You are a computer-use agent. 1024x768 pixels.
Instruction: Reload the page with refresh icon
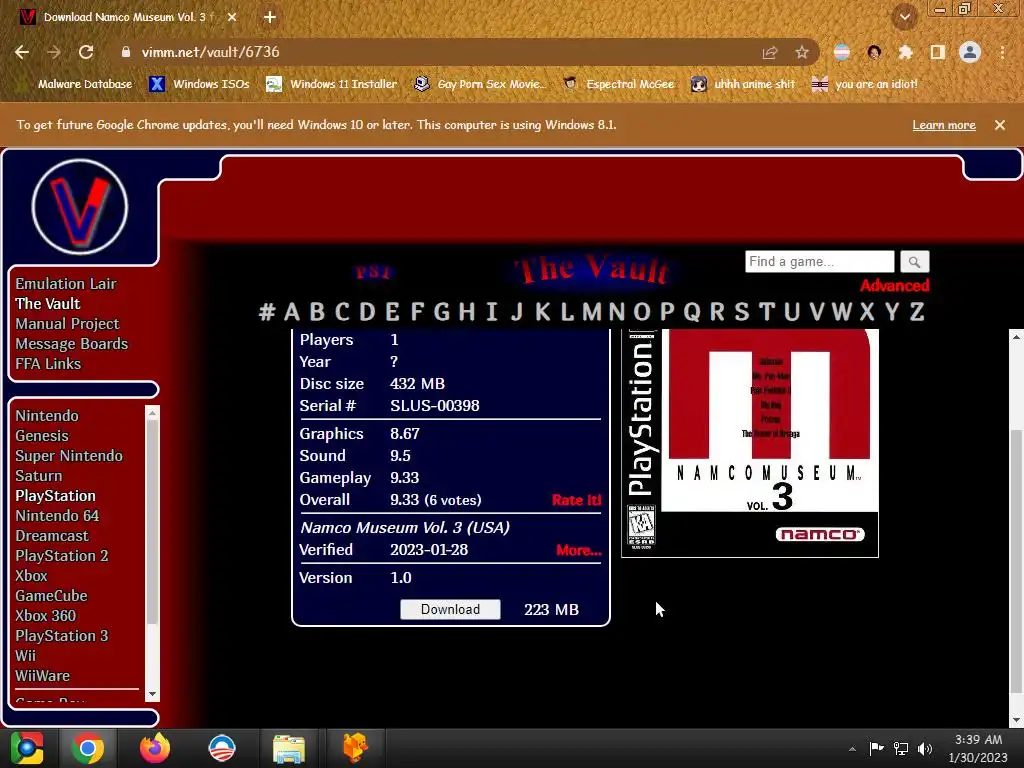[x=86, y=52]
